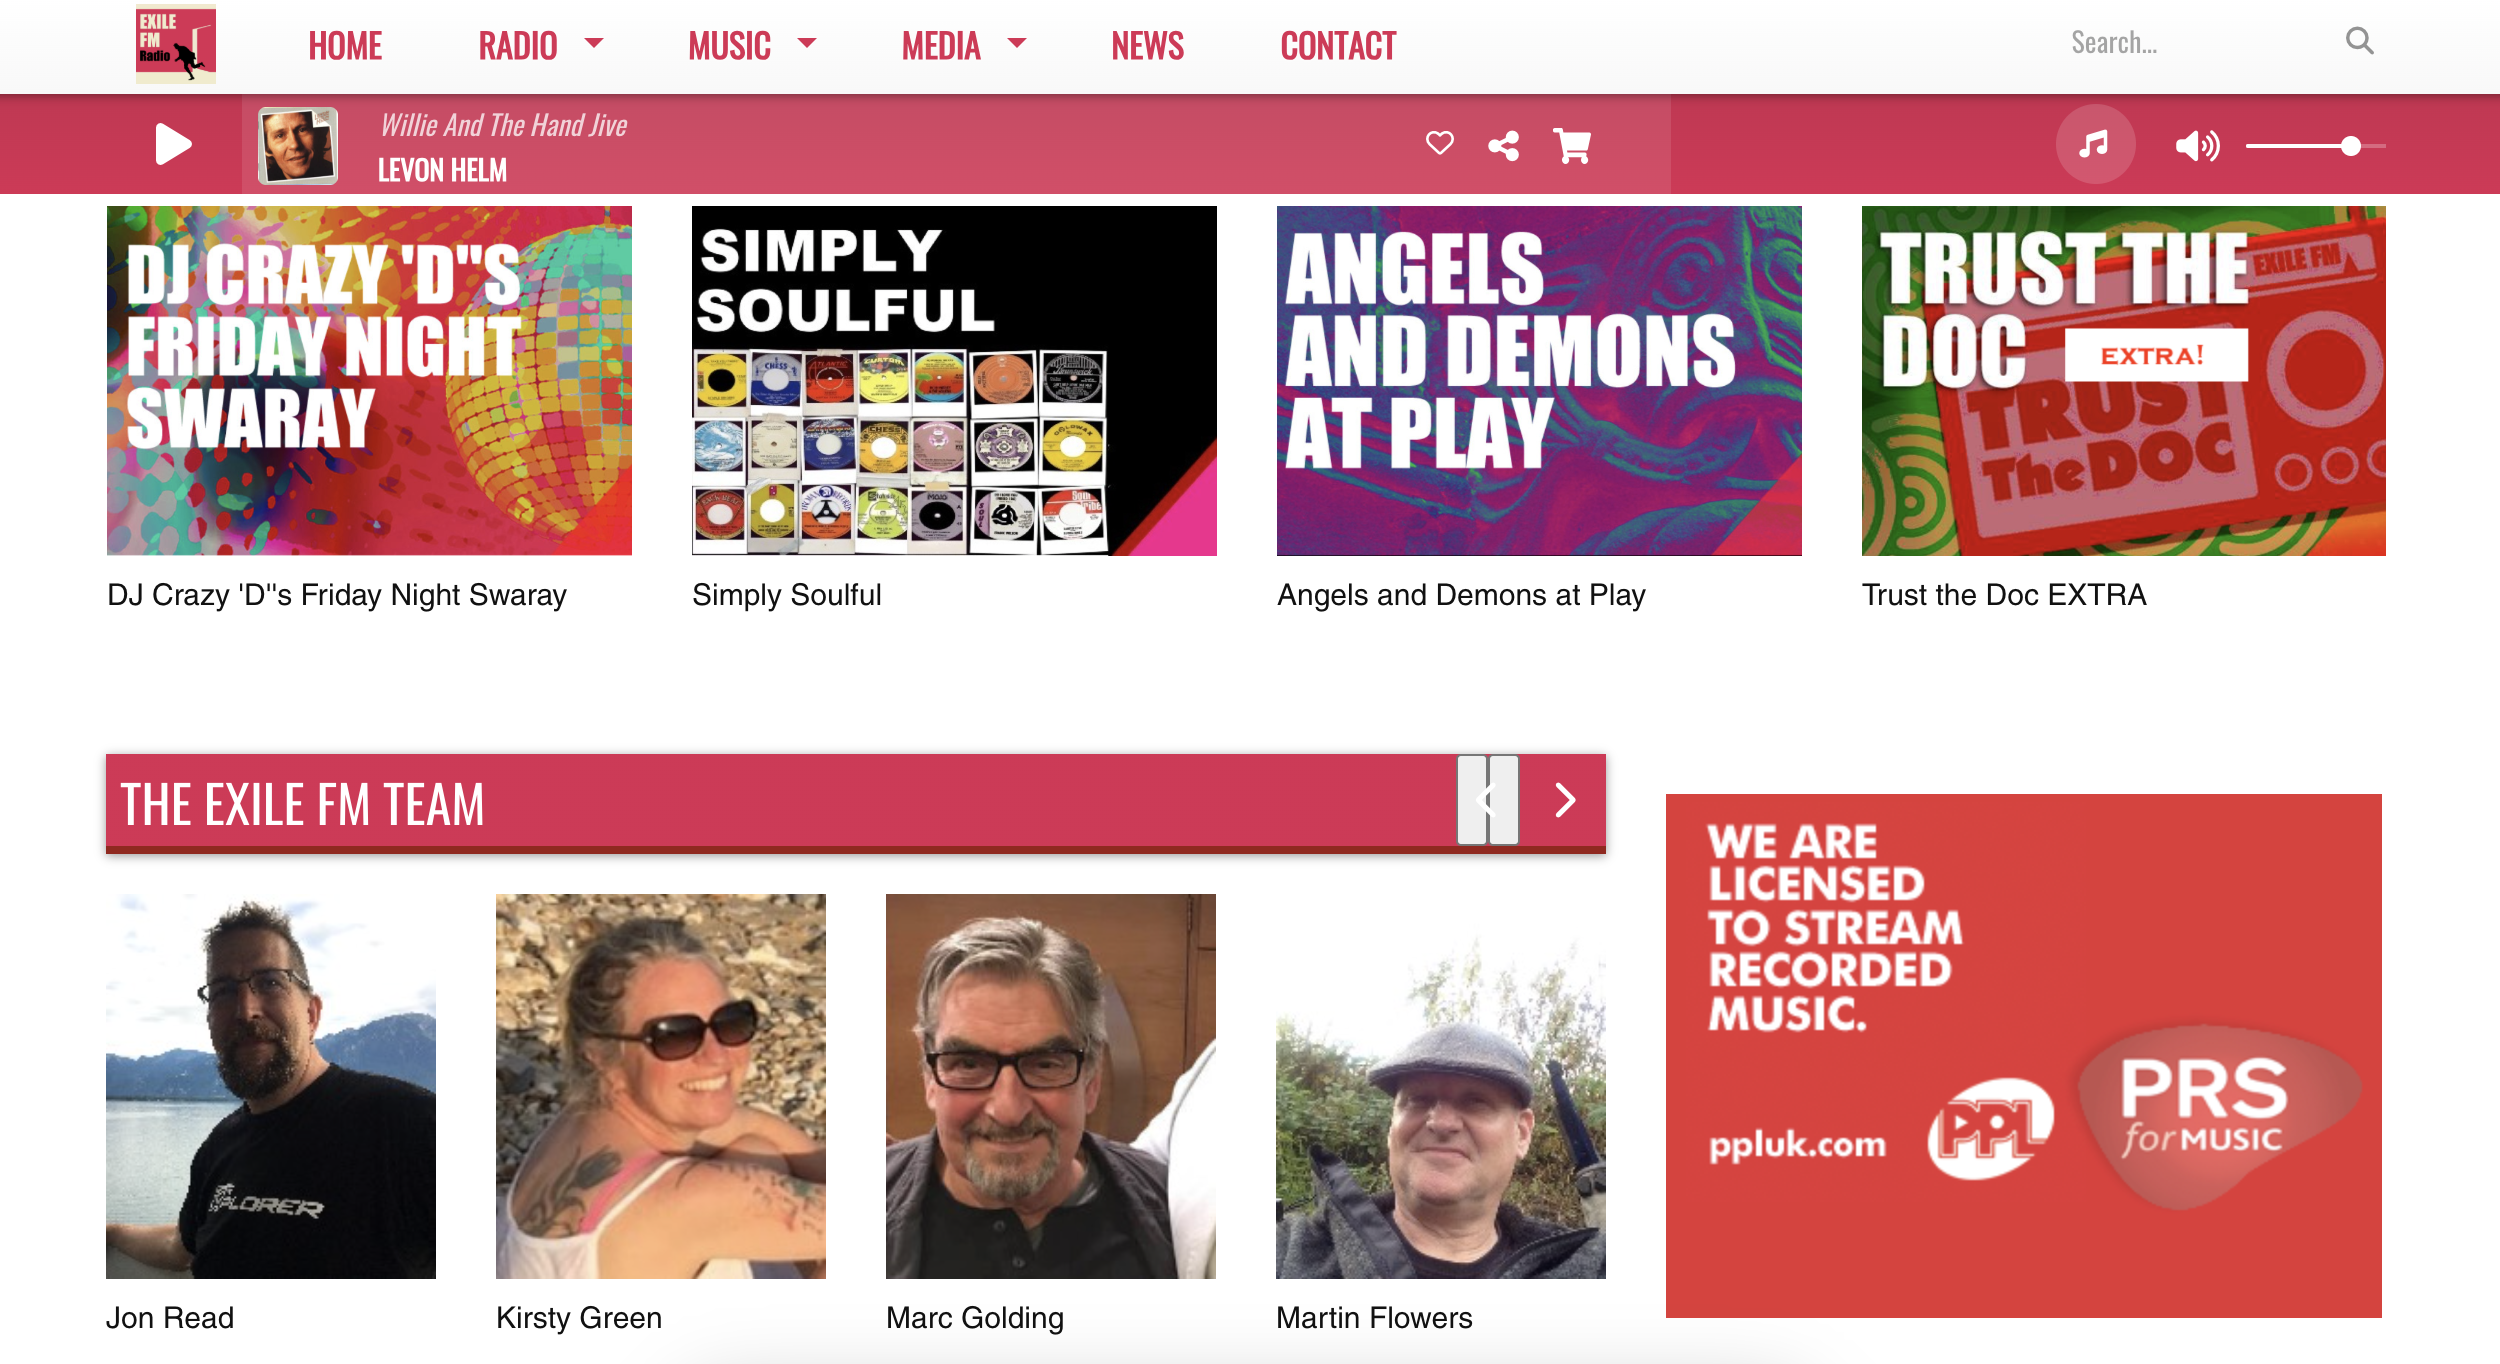2500x1364 pixels.
Task: Mute audio with the speaker icon
Action: (x=2197, y=146)
